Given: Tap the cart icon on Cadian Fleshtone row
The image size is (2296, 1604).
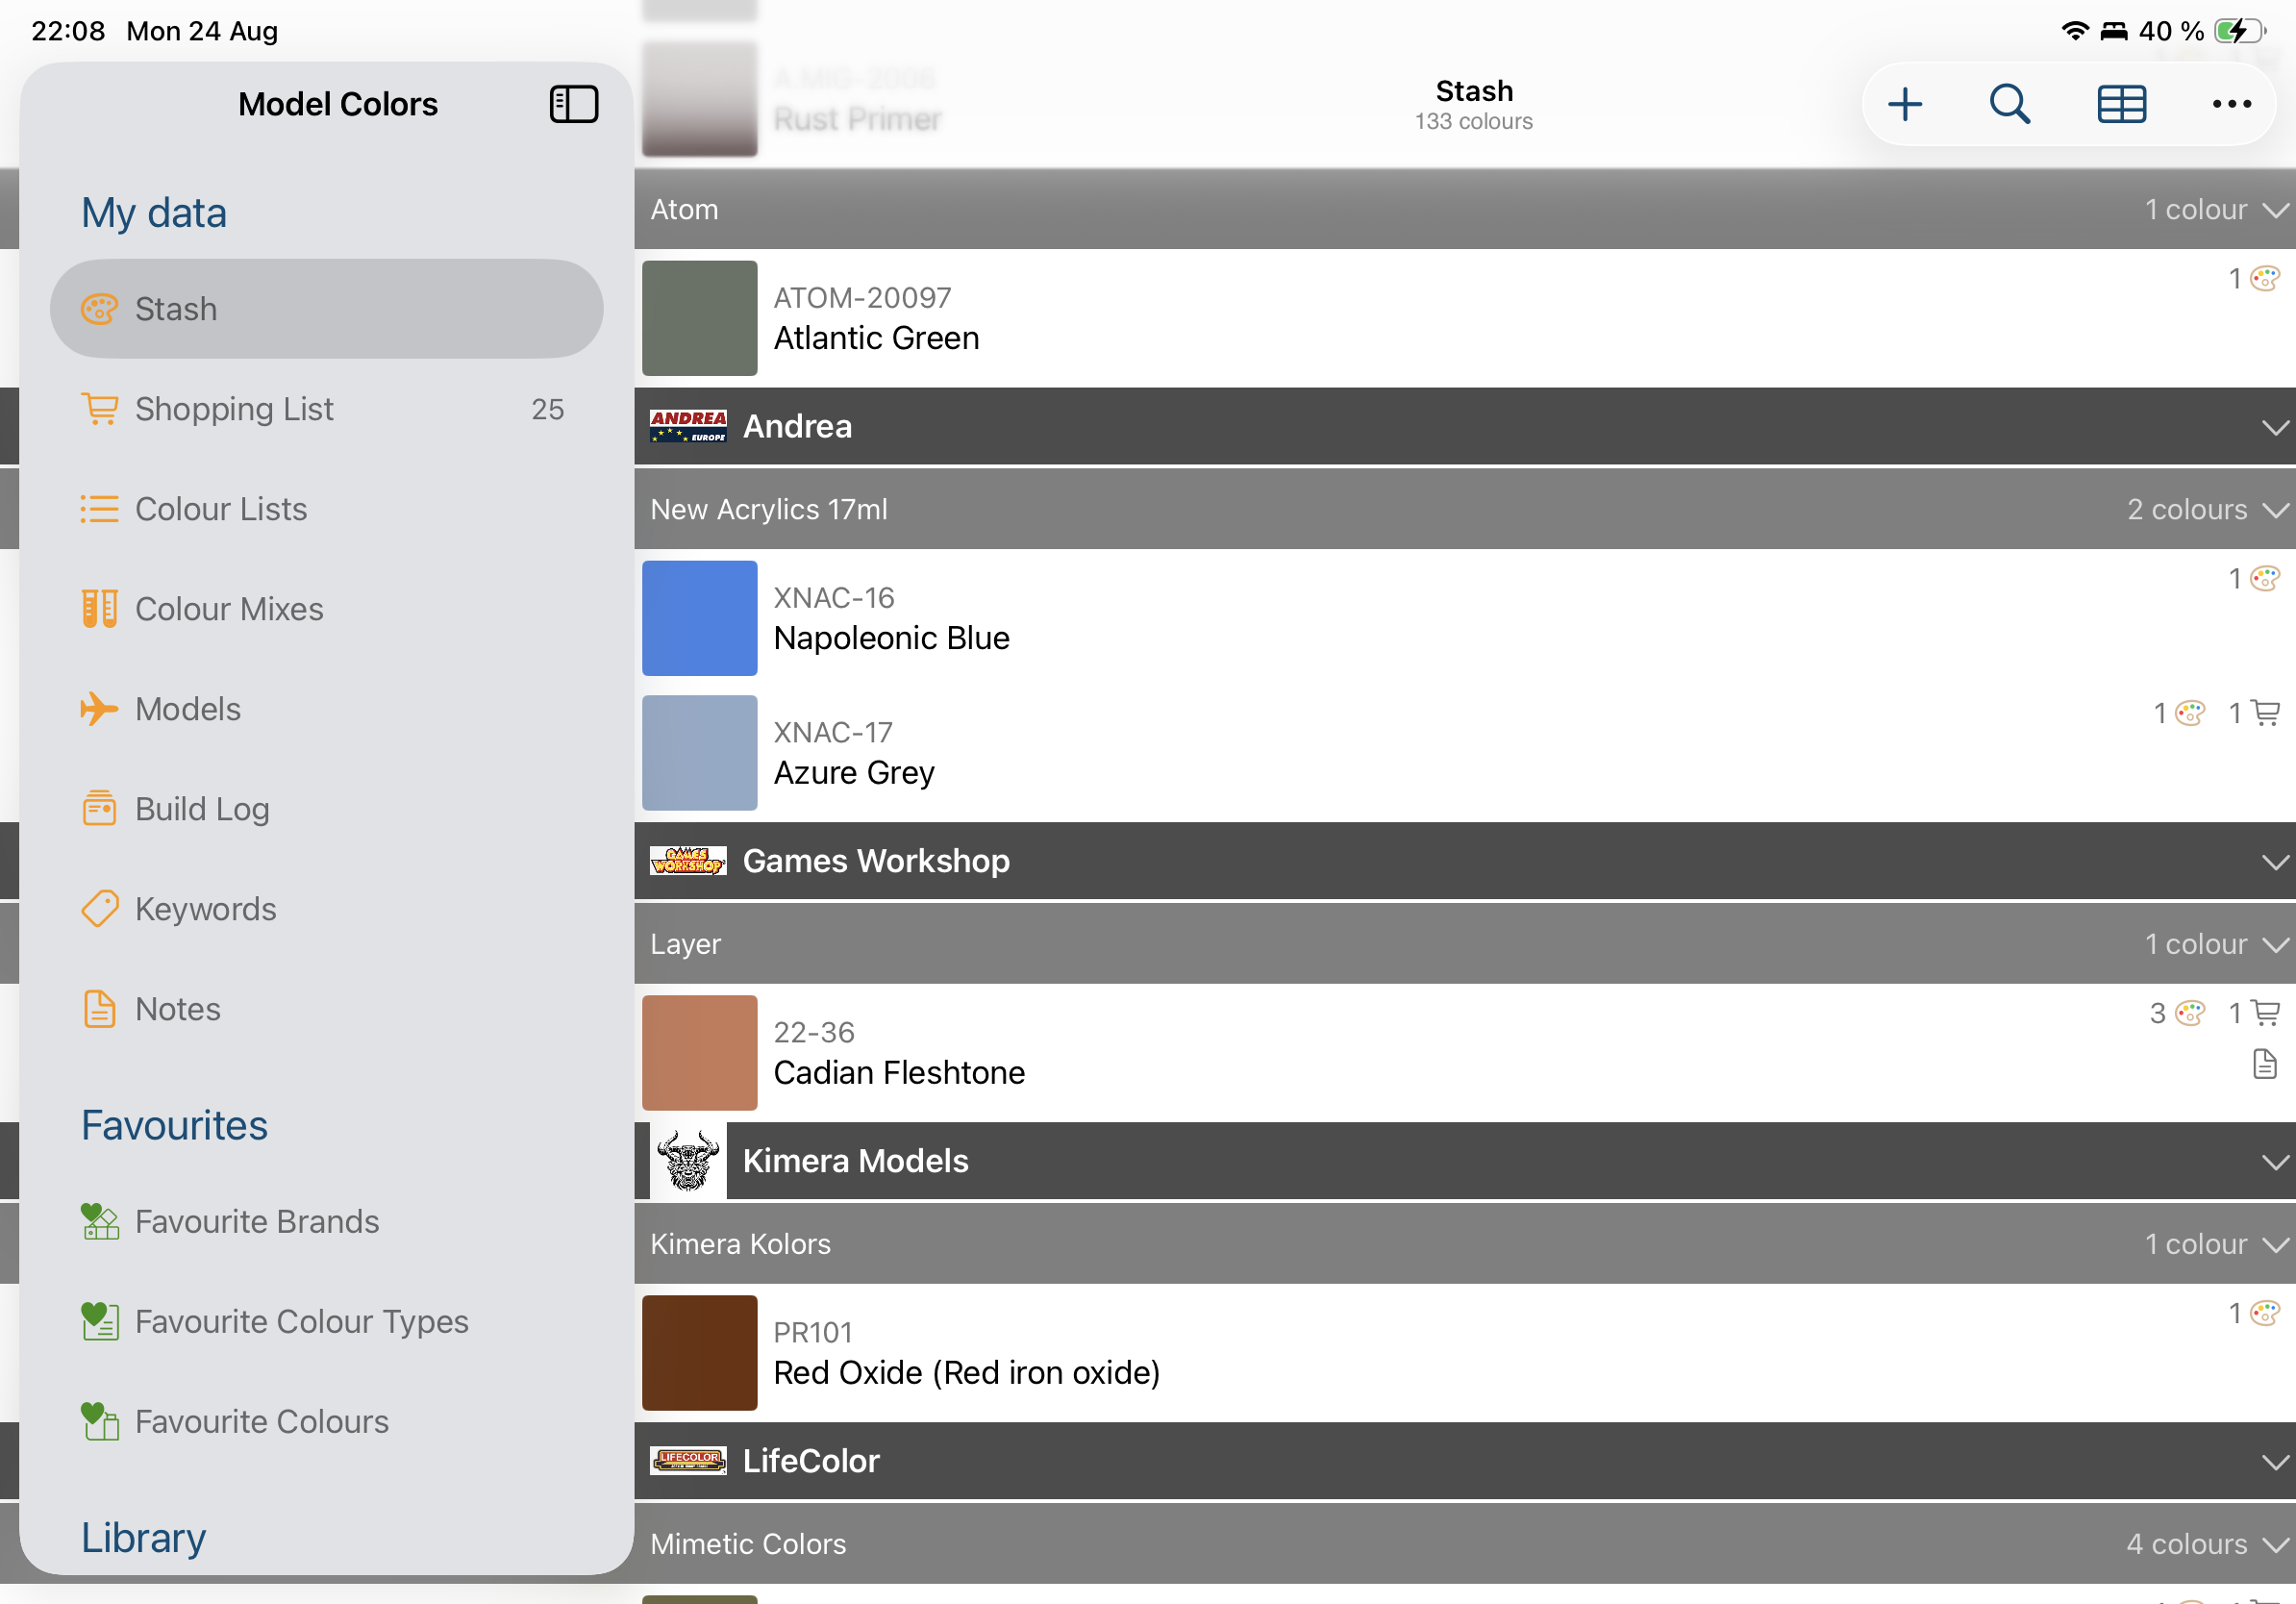Looking at the screenshot, I should [2266, 1013].
